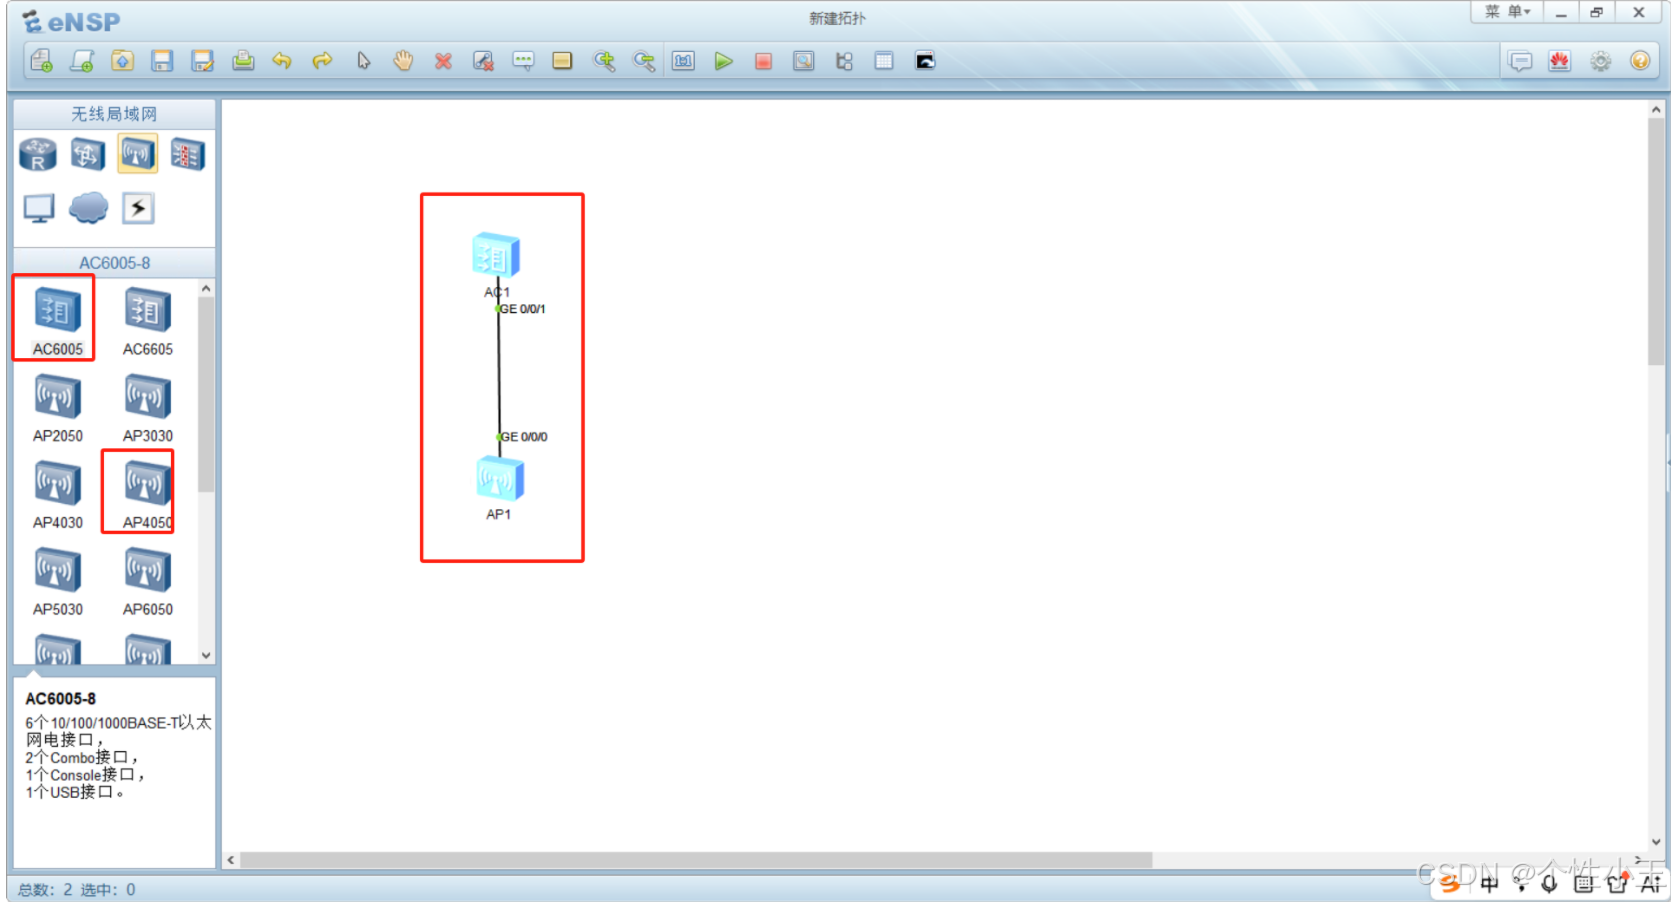Select the PC terminal device category

[39, 208]
